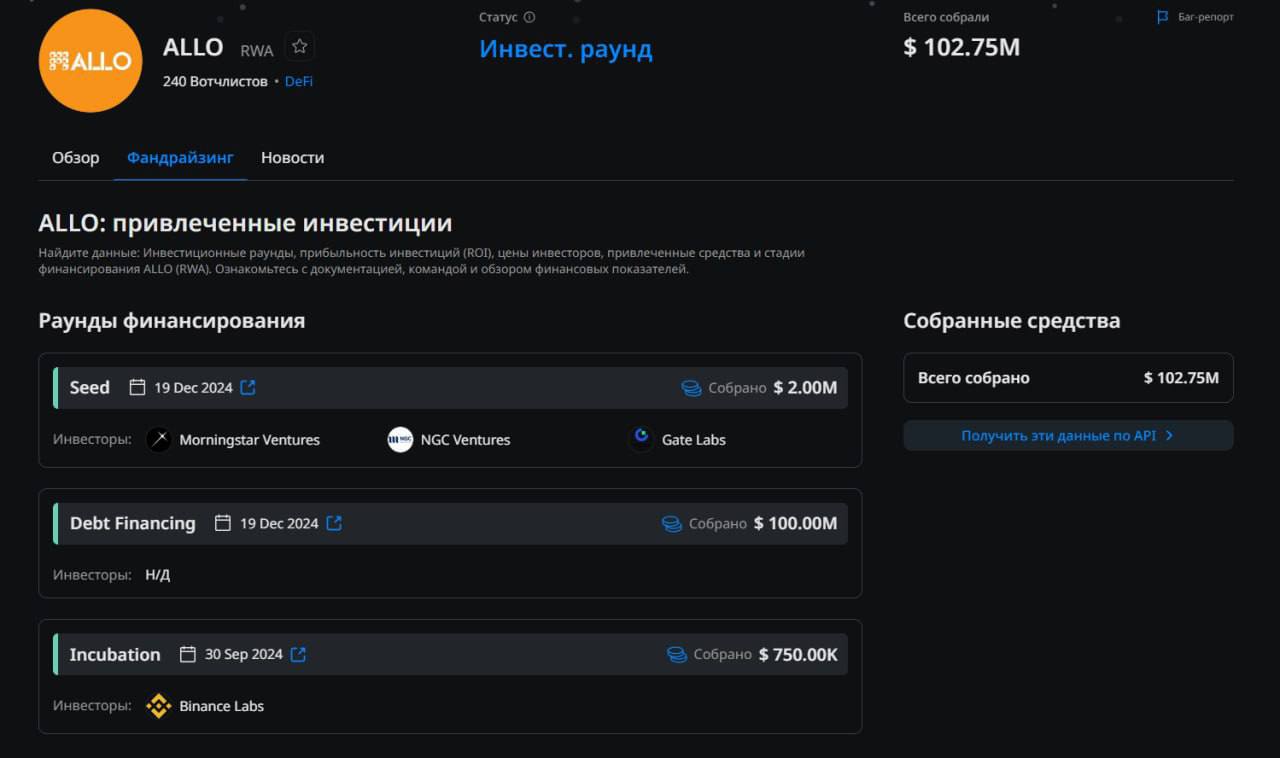Click the orange ALLO project logo
Image resolution: width=1280 pixels, height=758 pixels.
point(90,60)
